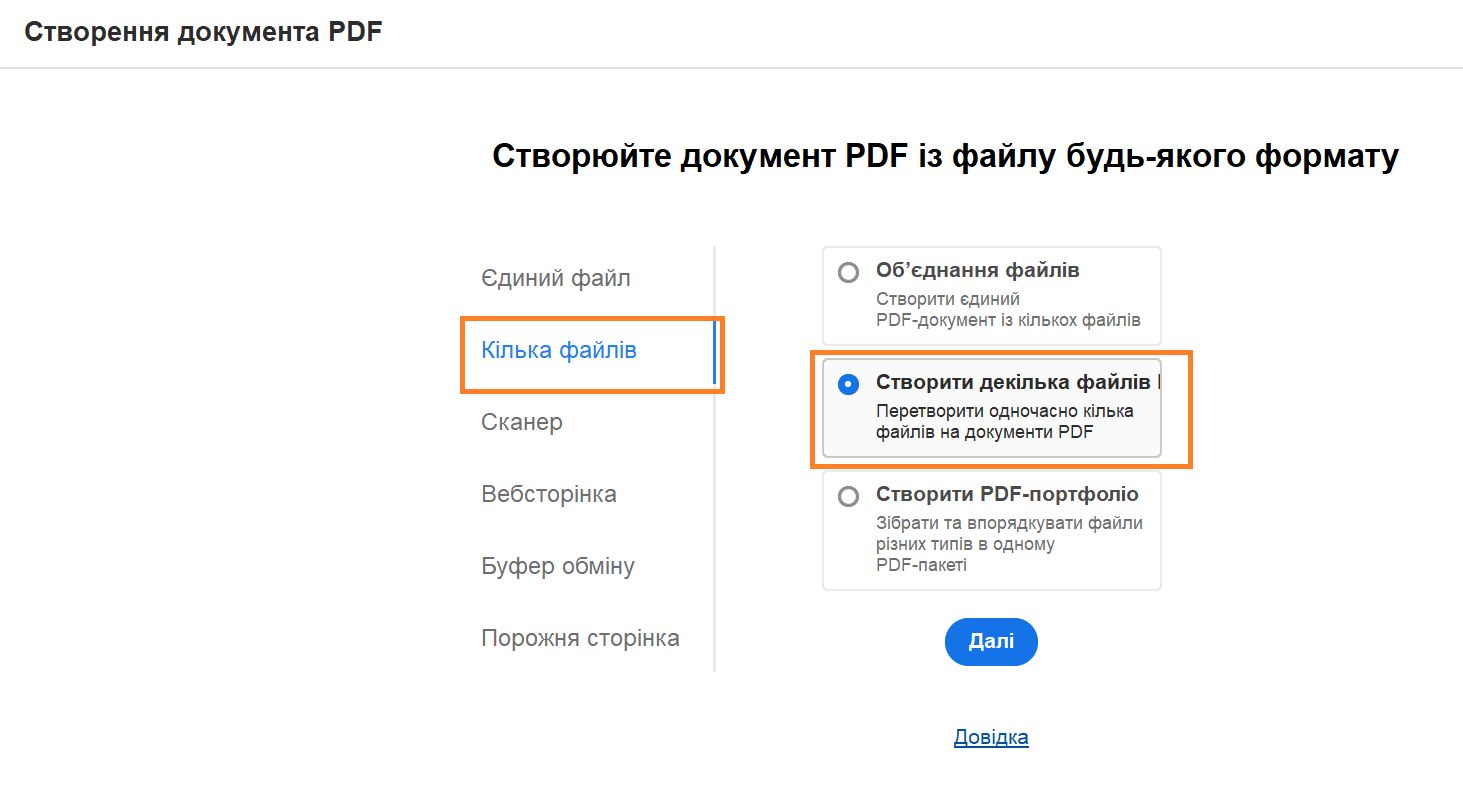The image size is (1463, 801).
Task: Click the description text about converting multiple files
Action: tap(998, 423)
